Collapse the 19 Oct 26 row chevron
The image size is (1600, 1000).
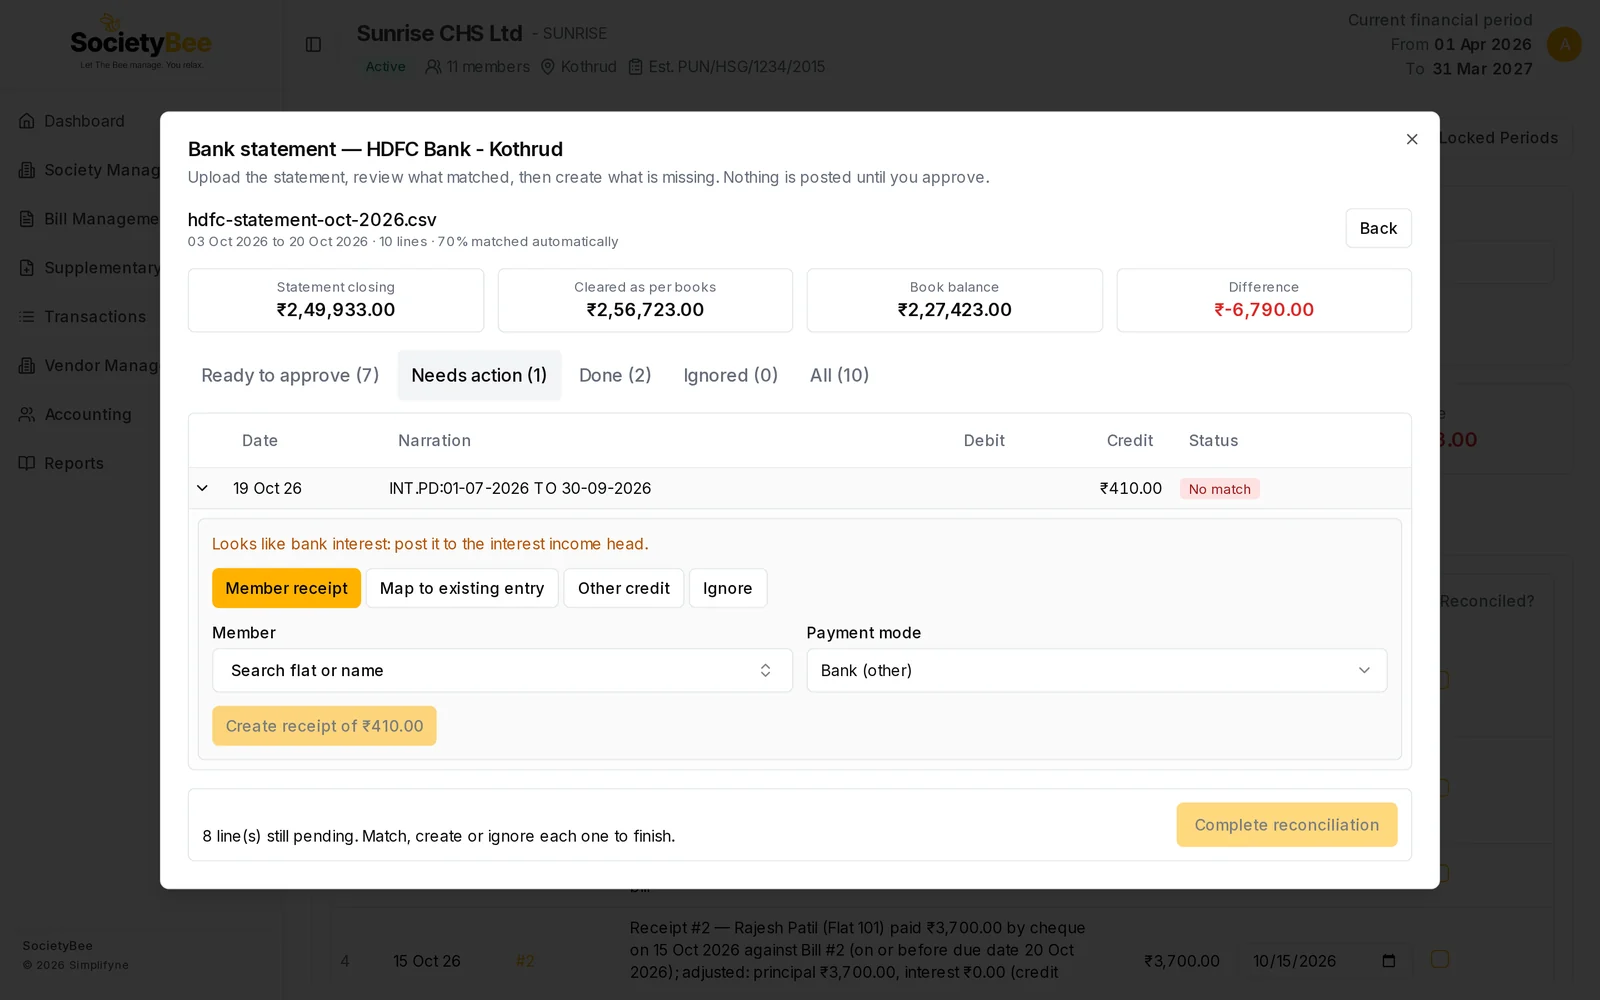click(202, 488)
